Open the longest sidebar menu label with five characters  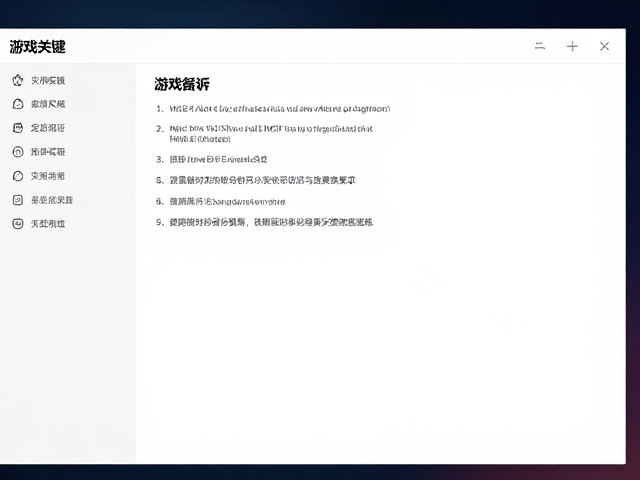coord(52,200)
